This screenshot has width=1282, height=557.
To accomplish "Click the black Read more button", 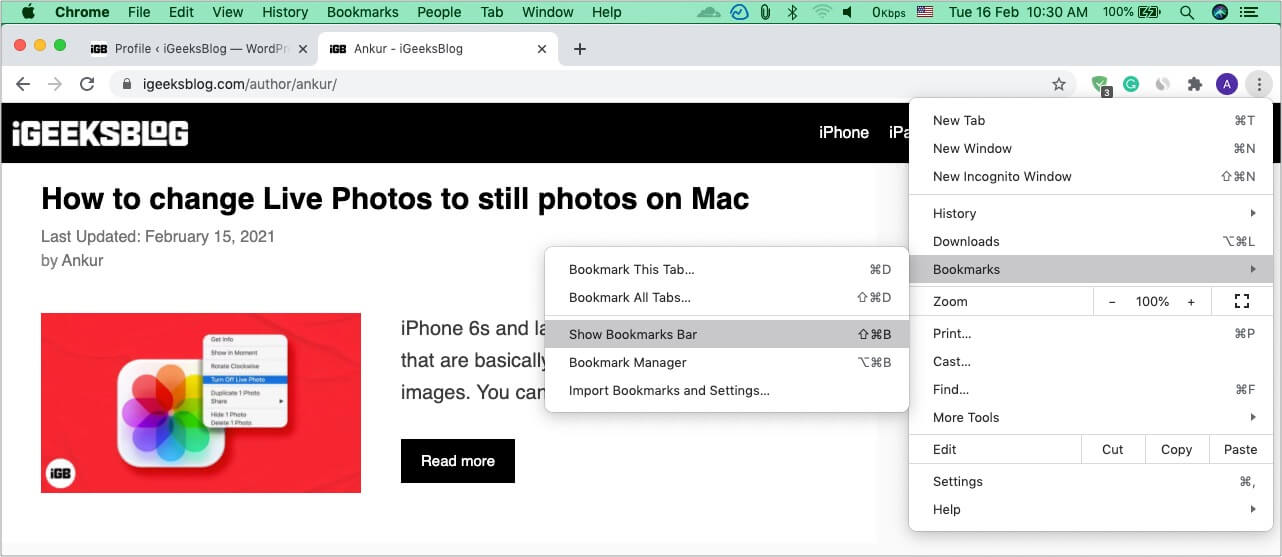I will pos(458,461).
